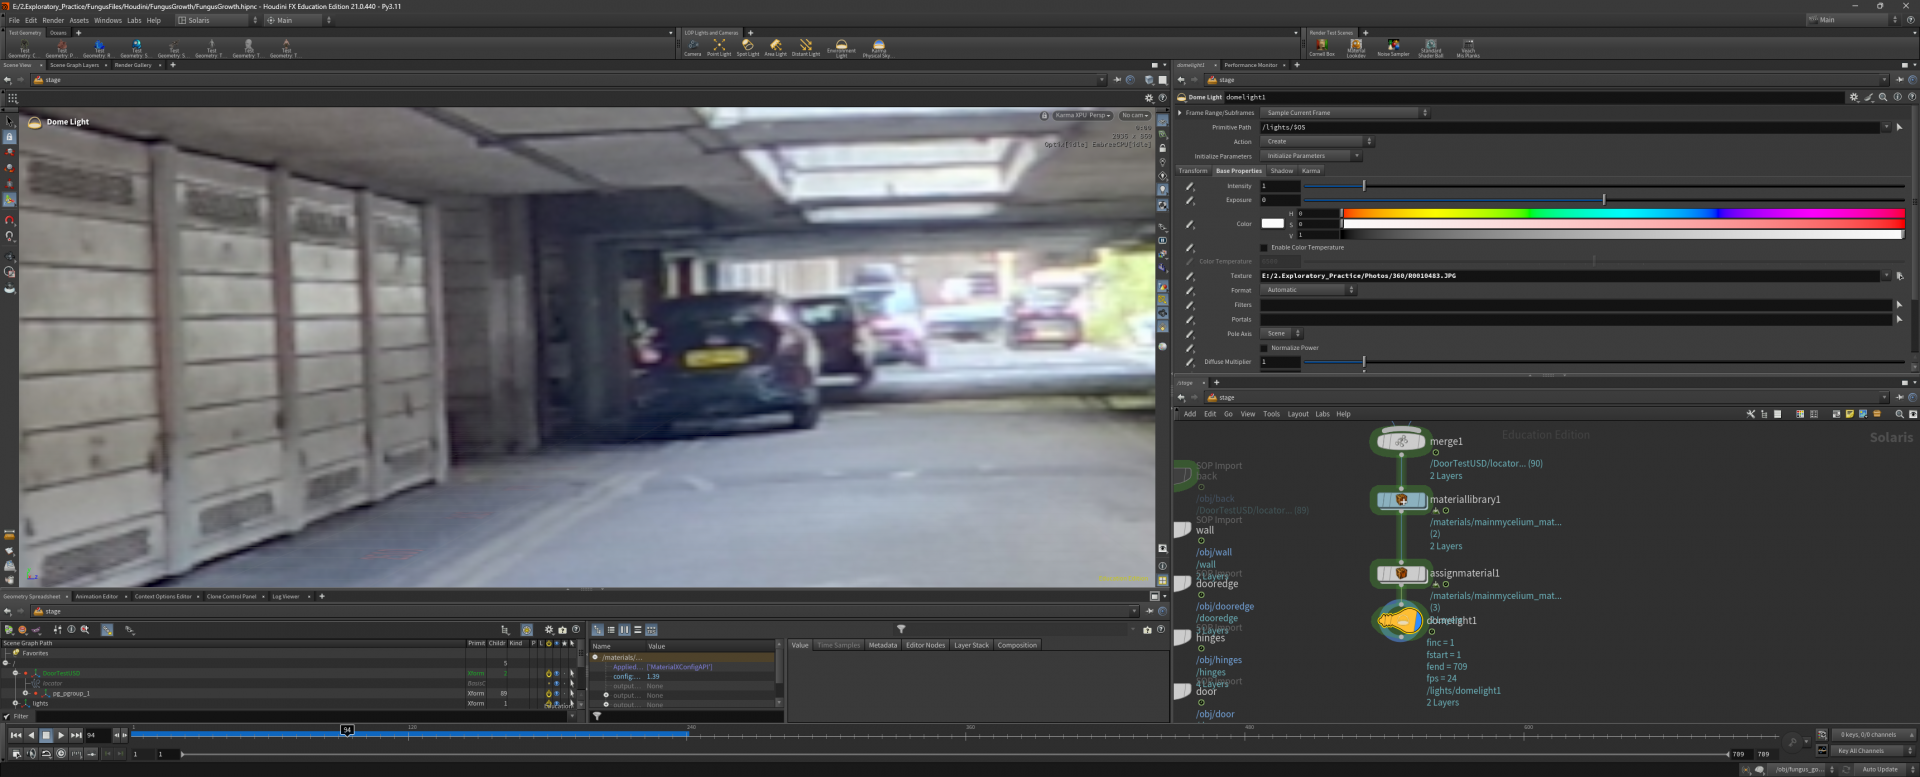Enable the Color Temperature checkbox
Viewport: 1920px width, 777px height.
[x=1264, y=248]
